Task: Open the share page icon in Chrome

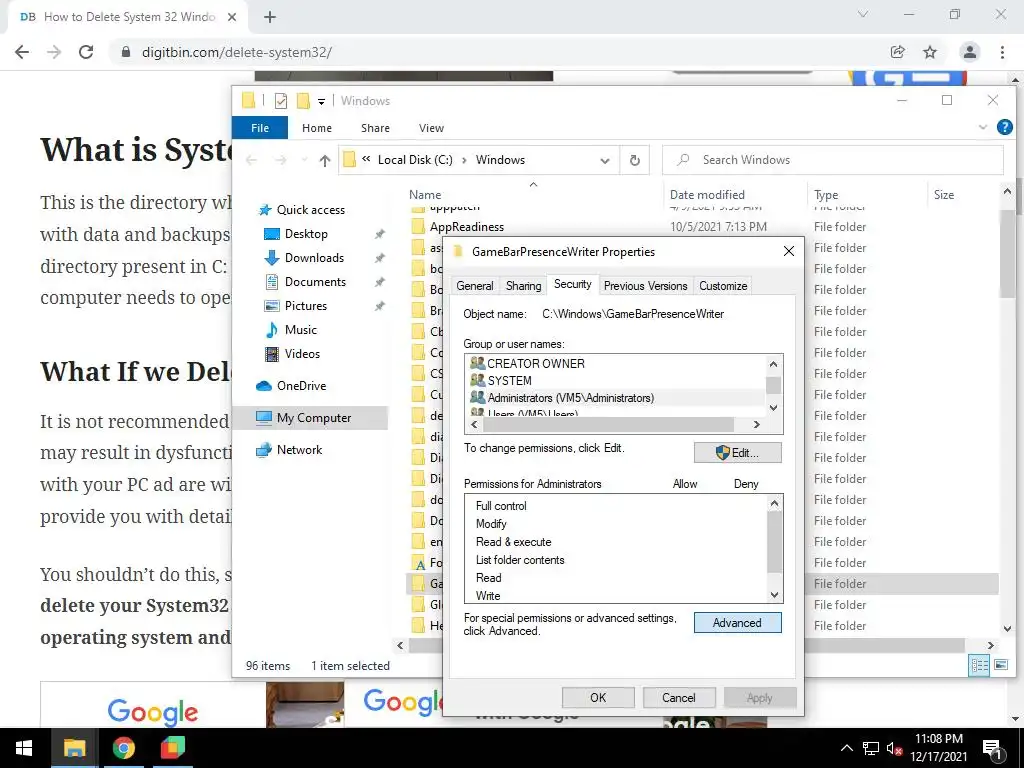Action: tap(898, 52)
